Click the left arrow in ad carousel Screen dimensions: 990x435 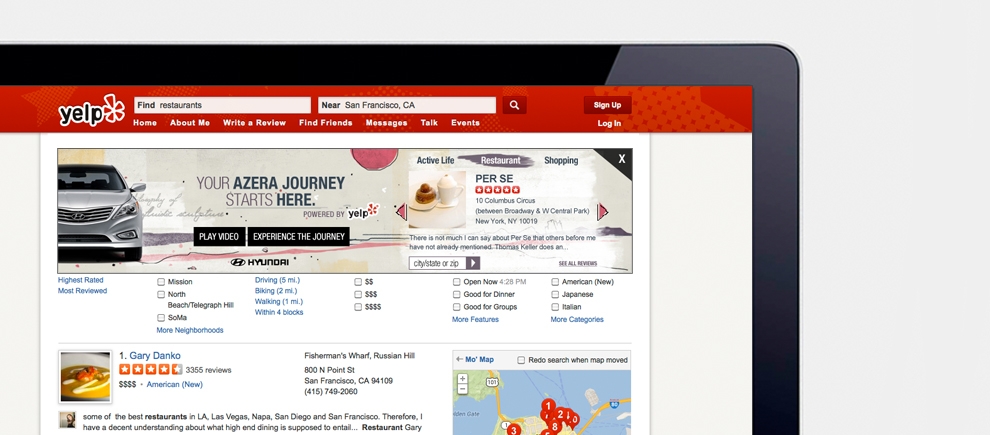[401, 212]
